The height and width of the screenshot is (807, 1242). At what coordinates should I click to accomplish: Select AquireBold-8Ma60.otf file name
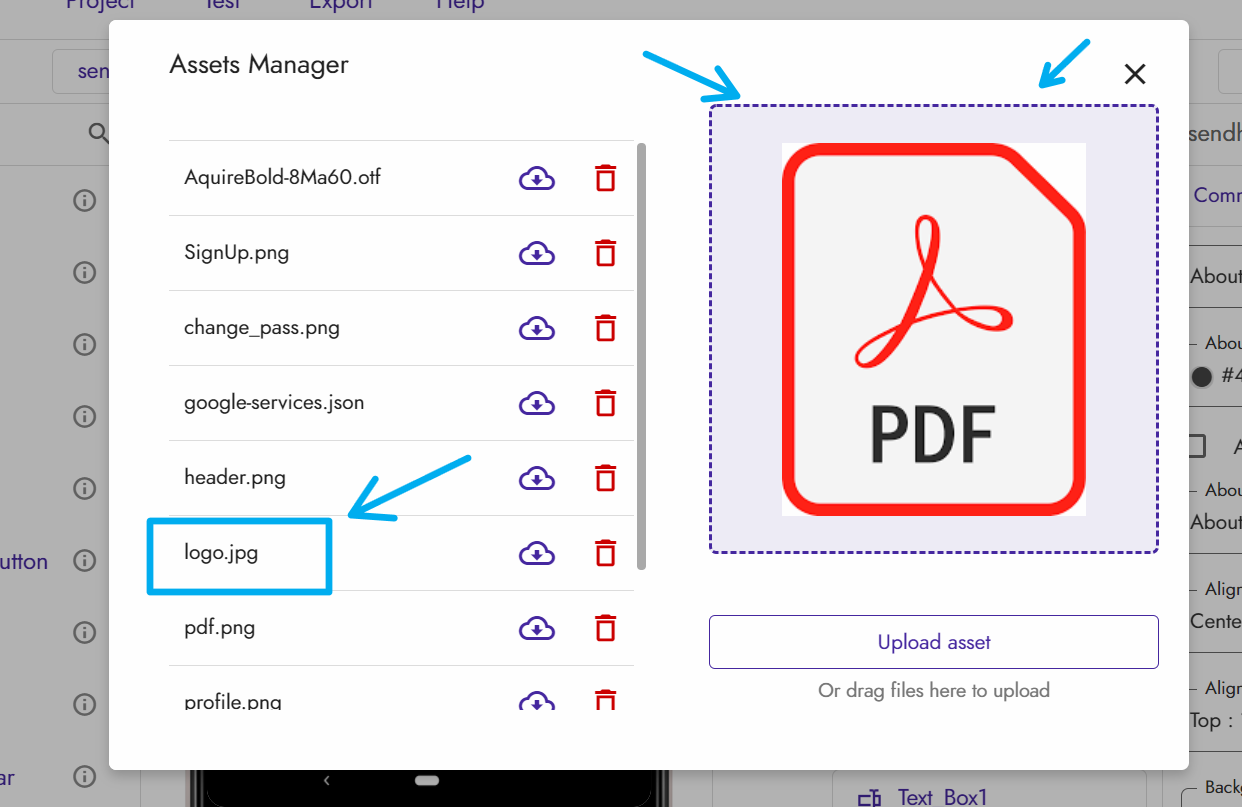click(x=282, y=178)
